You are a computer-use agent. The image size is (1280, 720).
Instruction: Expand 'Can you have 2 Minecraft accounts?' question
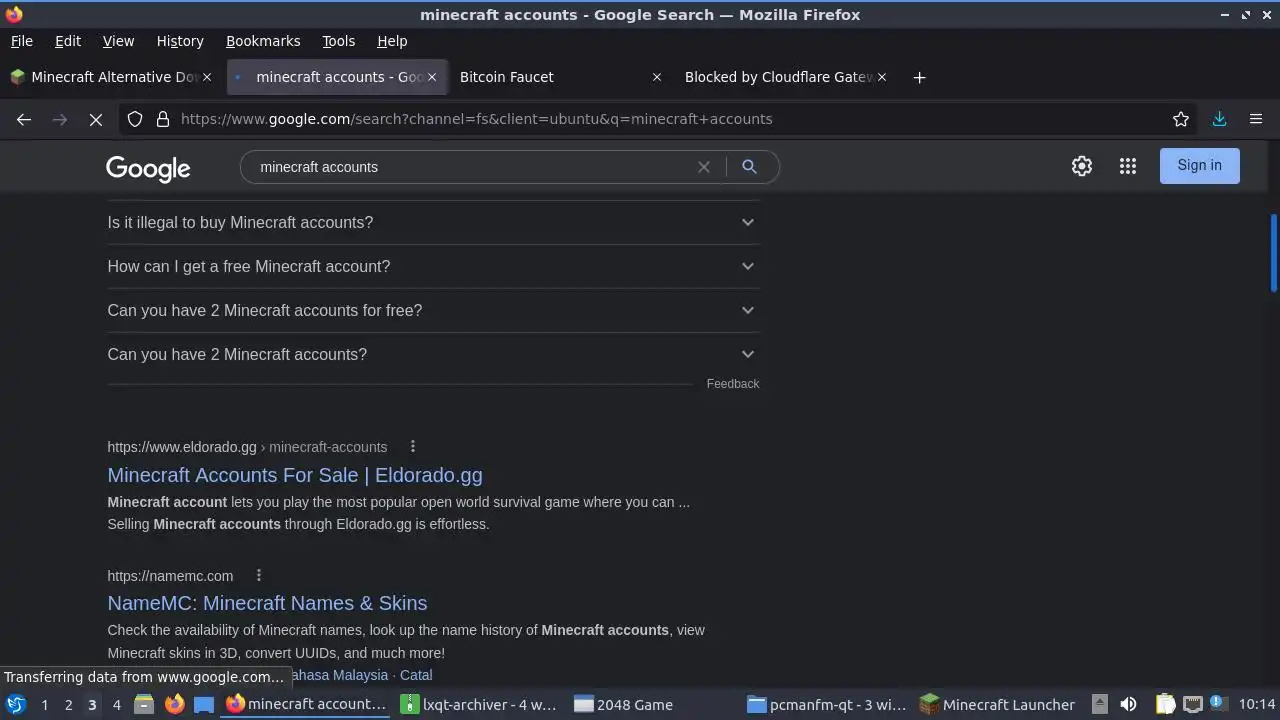pyautogui.click(x=433, y=354)
